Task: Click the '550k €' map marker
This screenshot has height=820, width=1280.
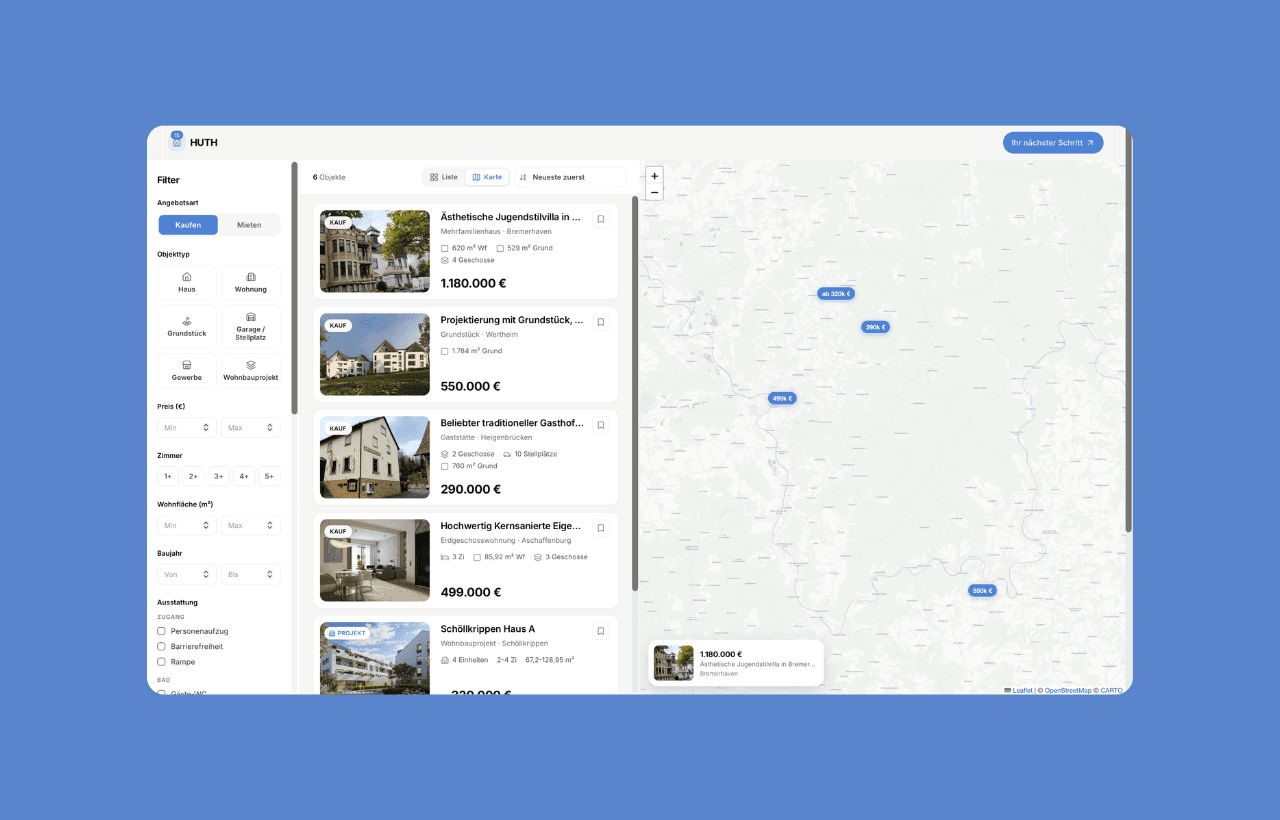Action: pos(983,591)
